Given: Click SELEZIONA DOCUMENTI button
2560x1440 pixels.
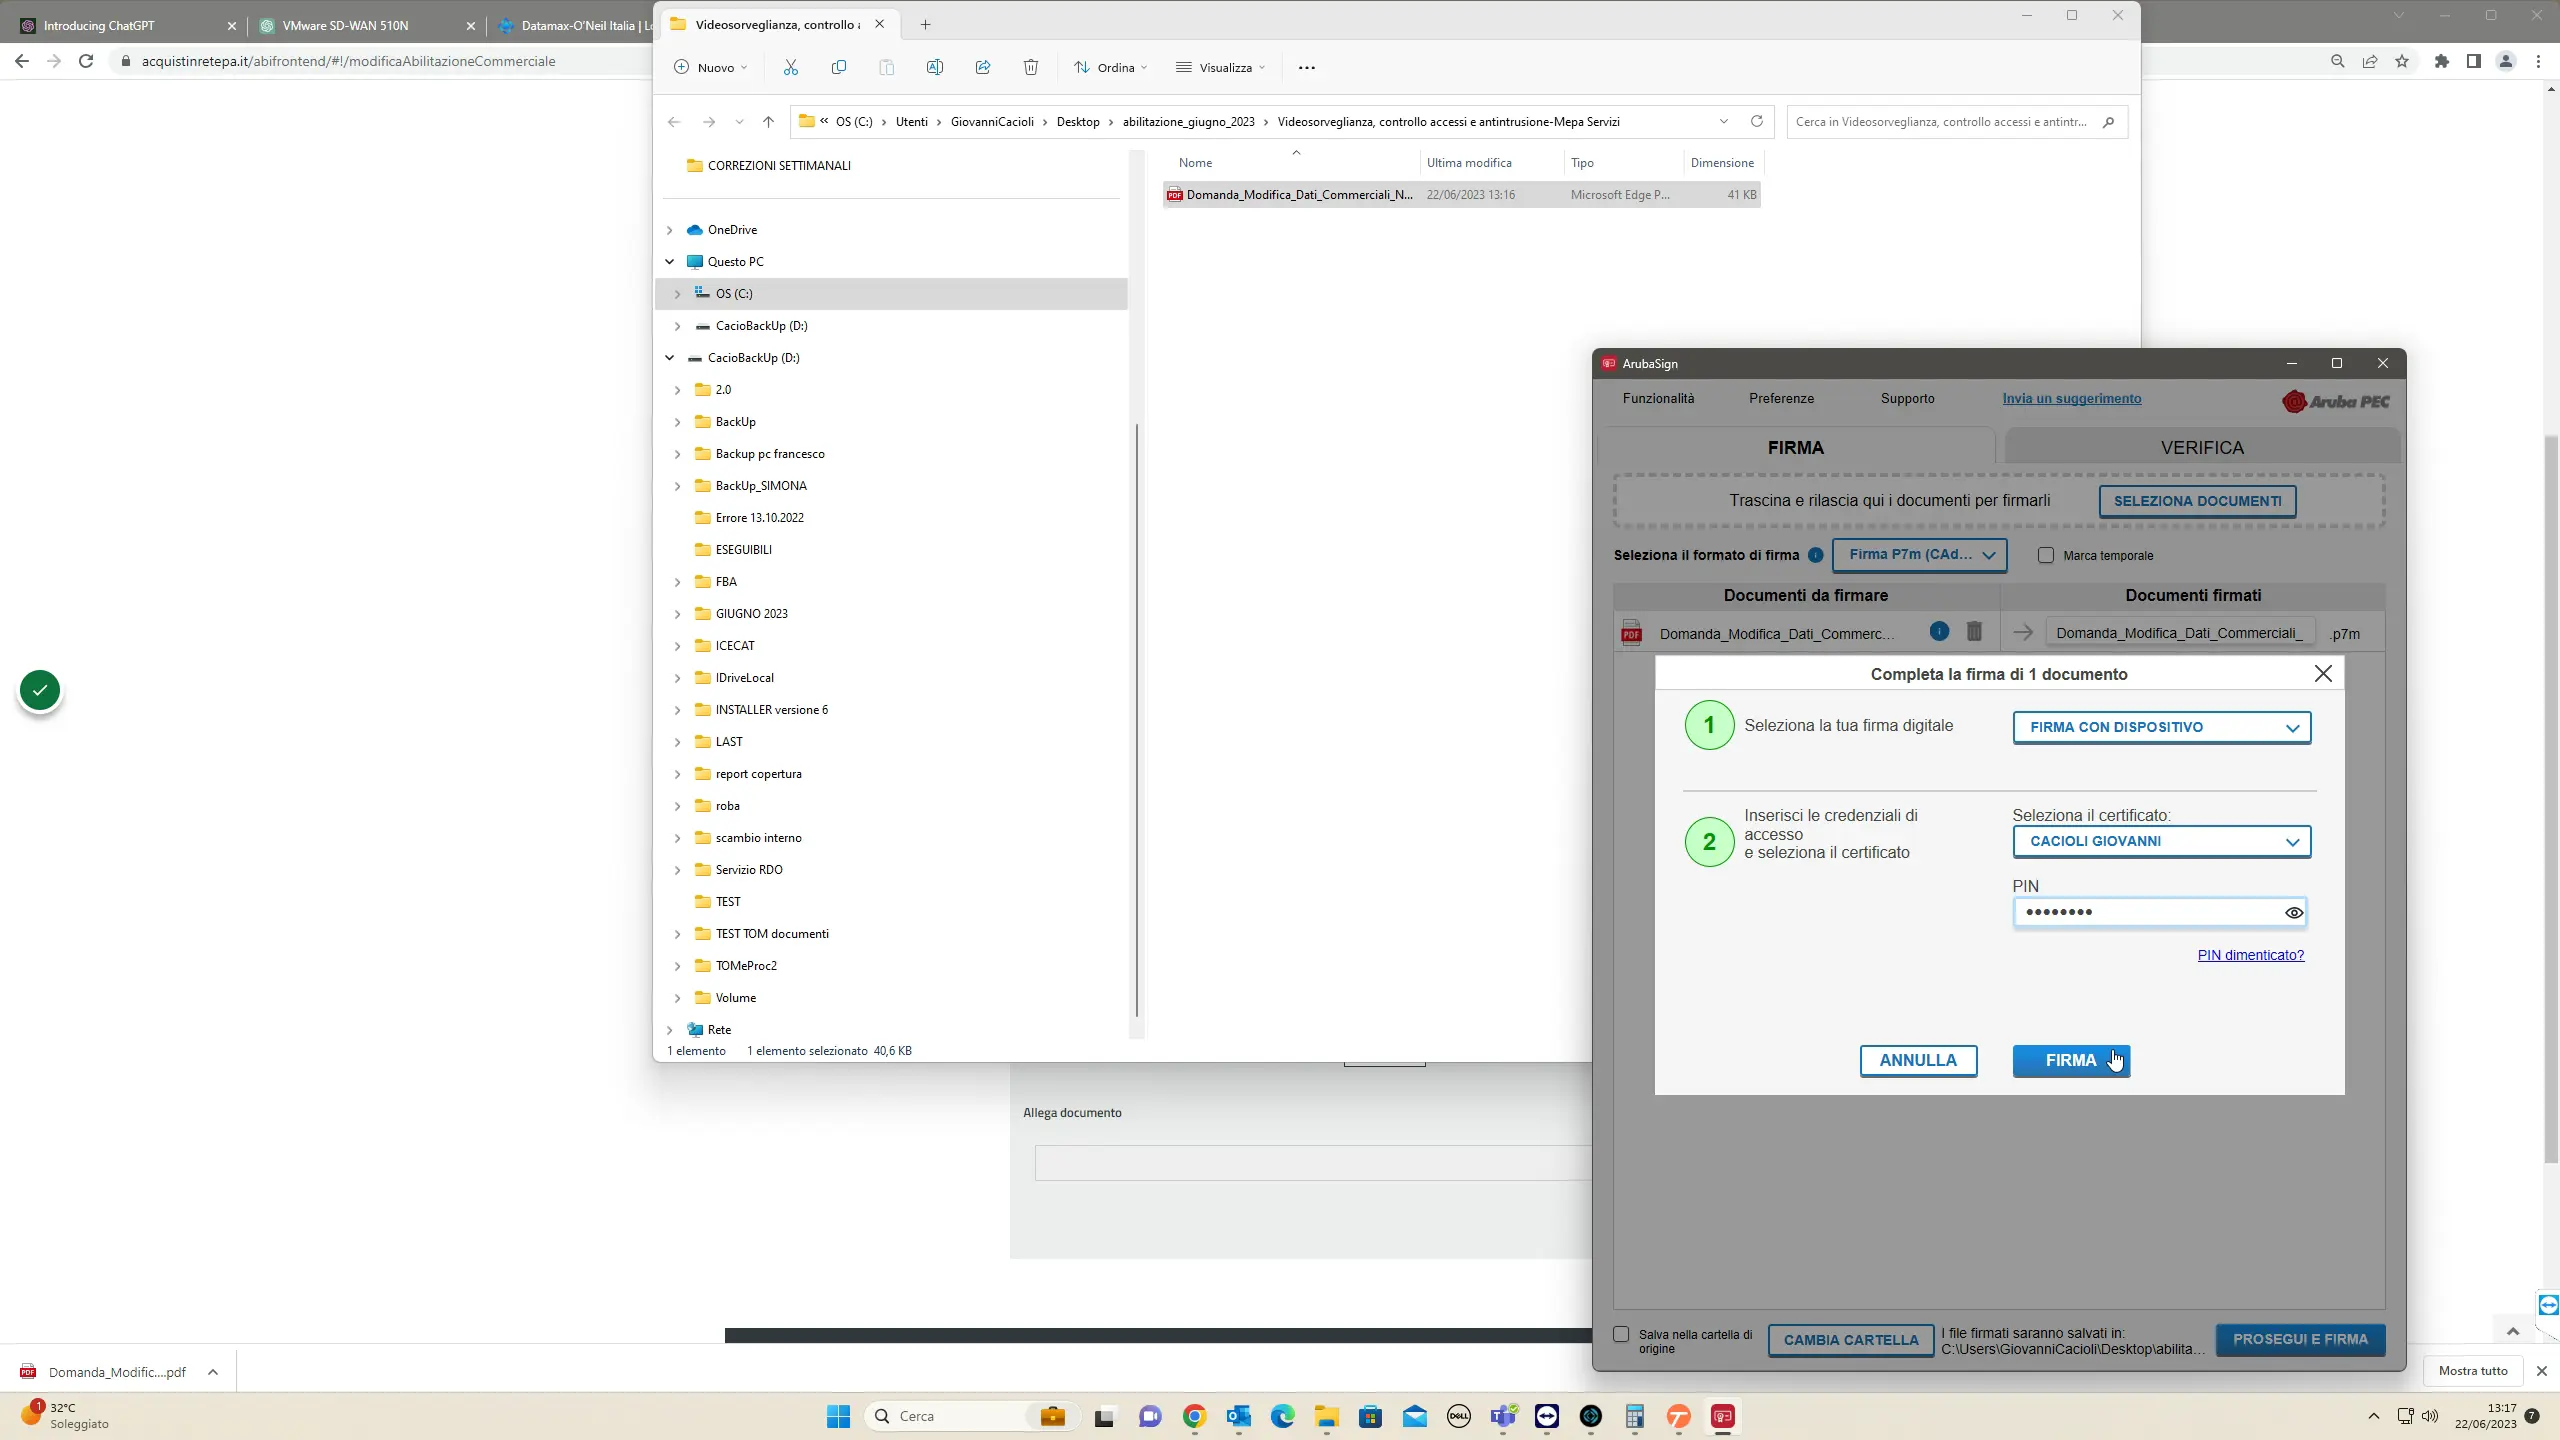Looking at the screenshot, I should [2197, 501].
